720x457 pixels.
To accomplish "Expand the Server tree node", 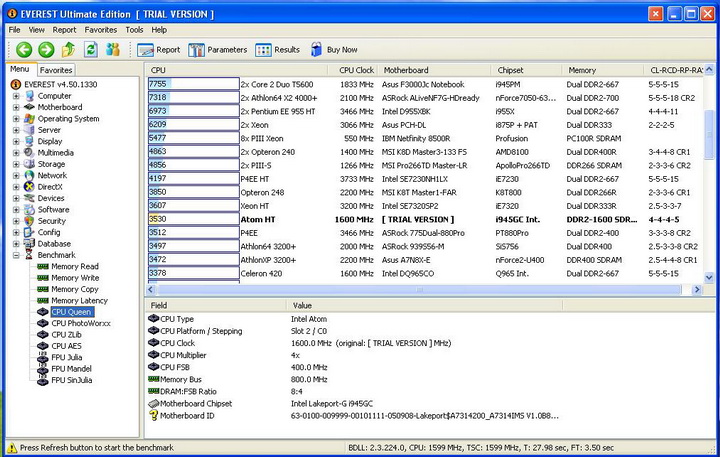I will tap(16, 130).
